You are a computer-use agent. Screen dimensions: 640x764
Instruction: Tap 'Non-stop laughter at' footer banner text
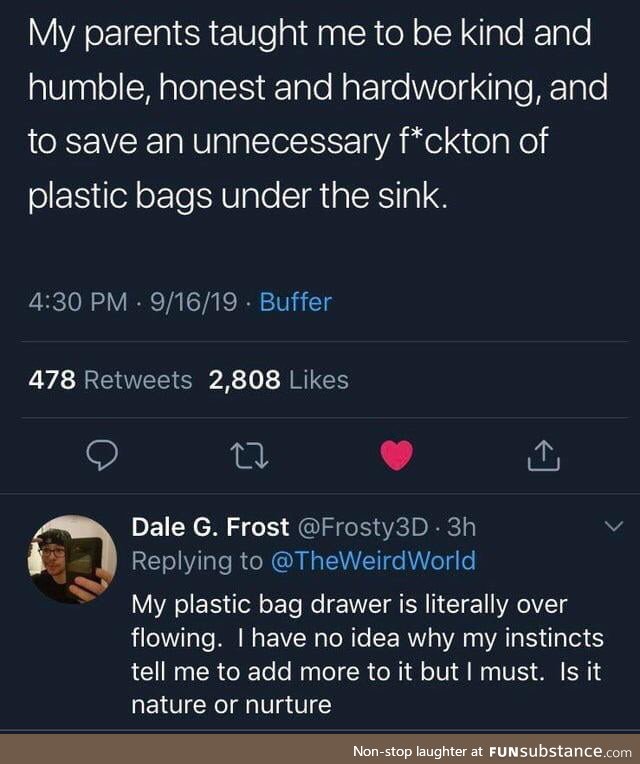coord(417,751)
